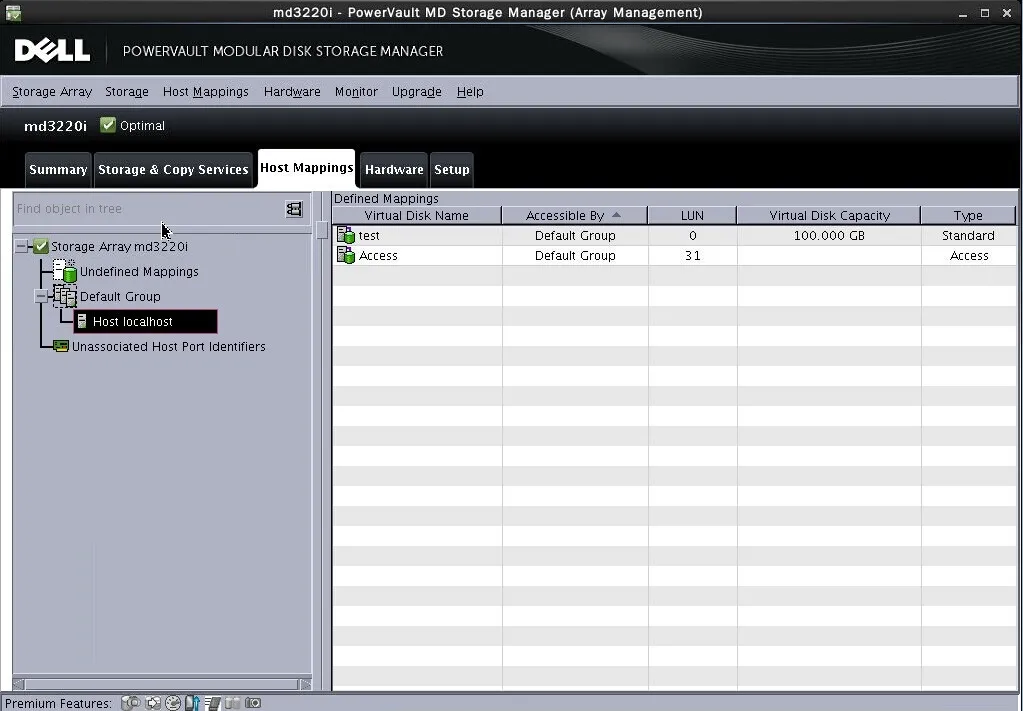Select Unassociated Host Port Identifiers tree item
This screenshot has width=1023, height=711.
click(x=168, y=346)
